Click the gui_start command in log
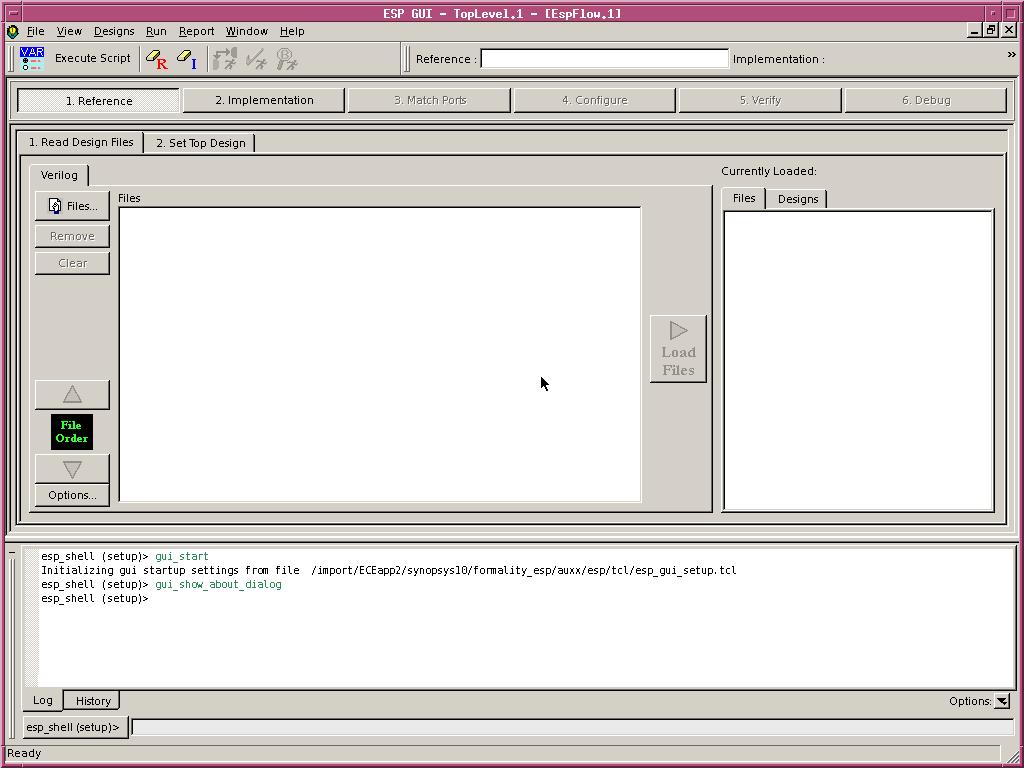Image resolution: width=1024 pixels, height=768 pixels. [182, 556]
